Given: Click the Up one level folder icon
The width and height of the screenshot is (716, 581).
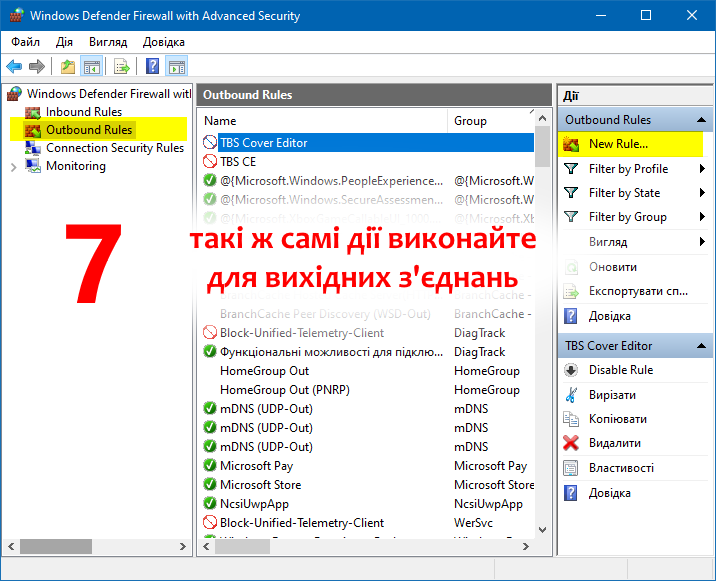Looking at the screenshot, I should (x=68, y=67).
